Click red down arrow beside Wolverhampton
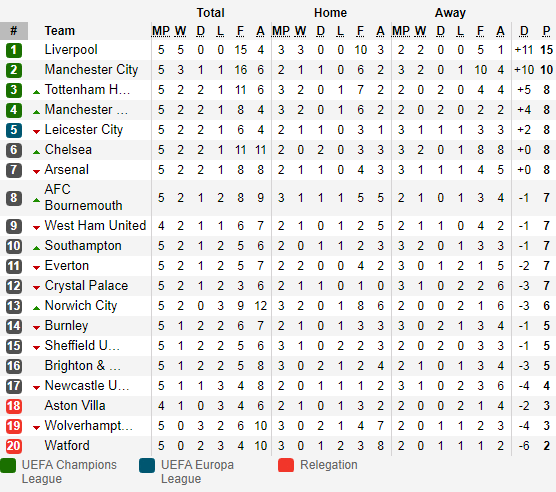This screenshot has width=556, height=492. pos(36,428)
